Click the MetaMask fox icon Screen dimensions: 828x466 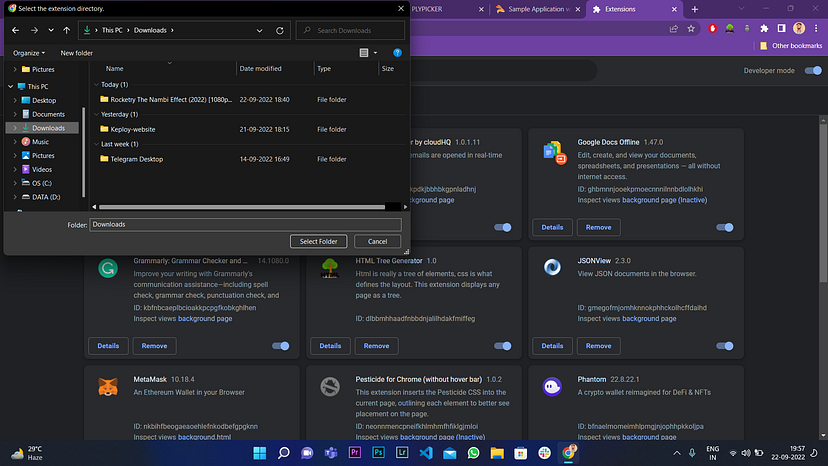(108, 387)
